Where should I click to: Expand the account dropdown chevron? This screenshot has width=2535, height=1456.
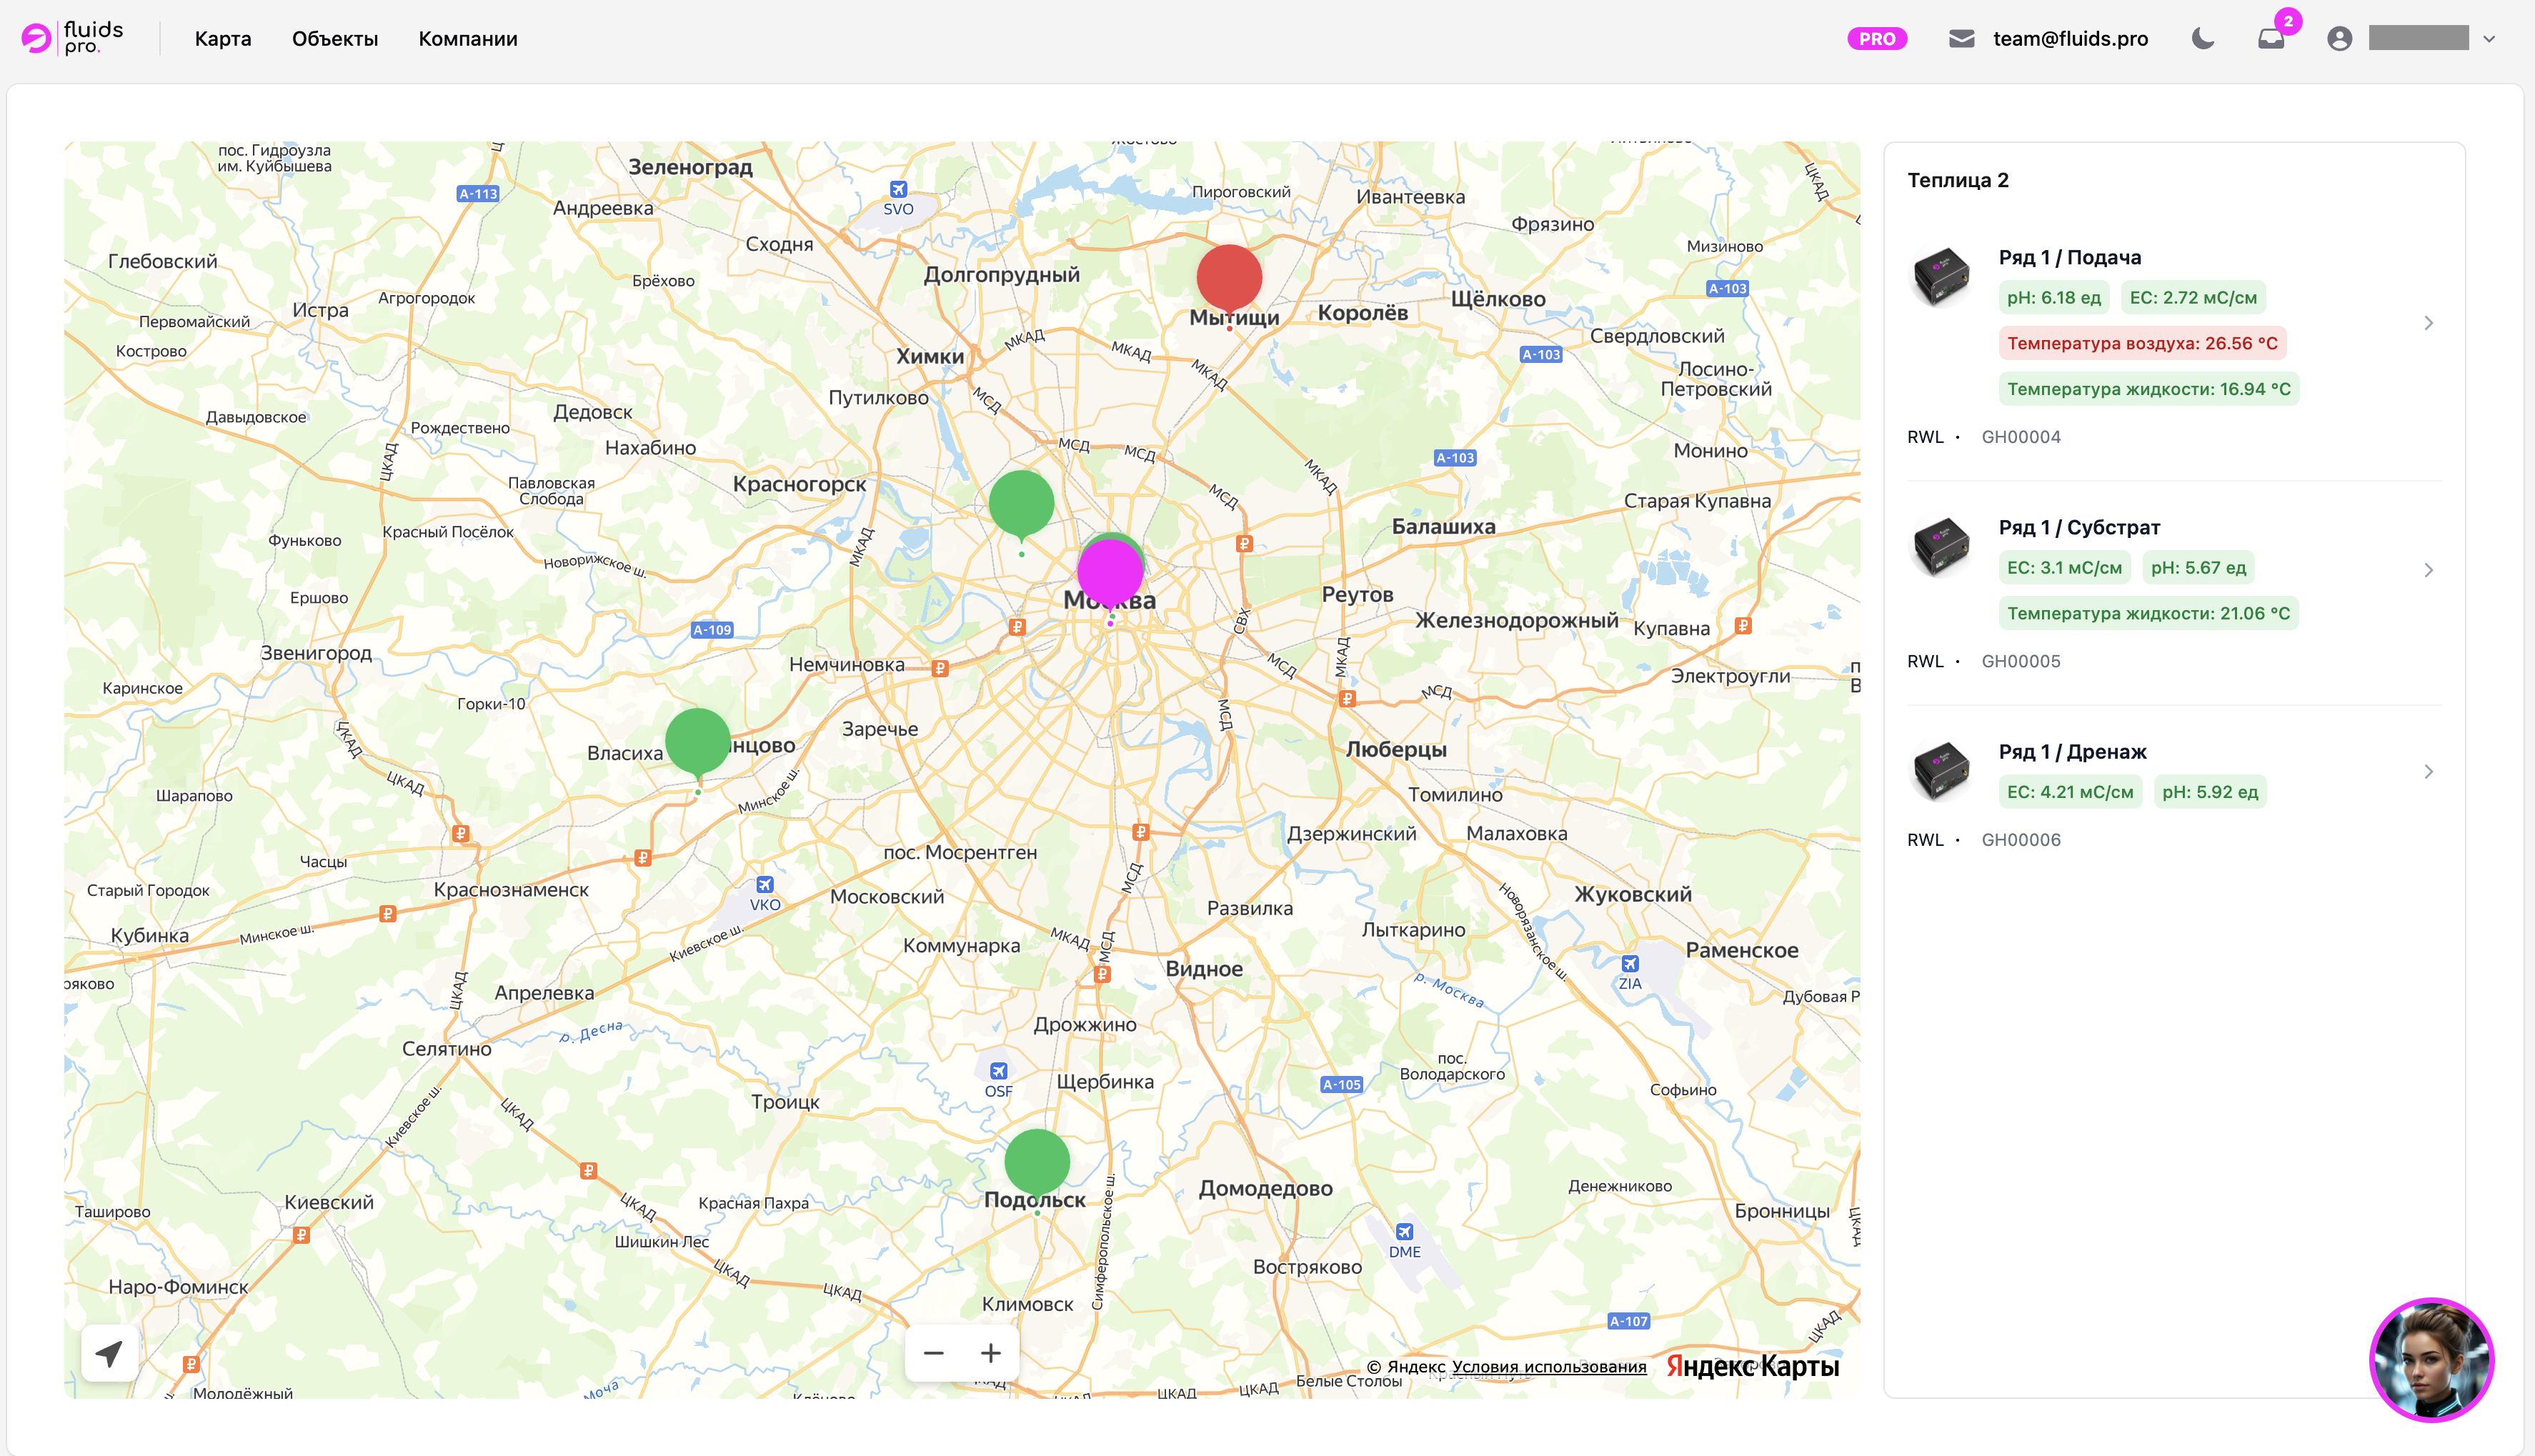(x=2489, y=39)
